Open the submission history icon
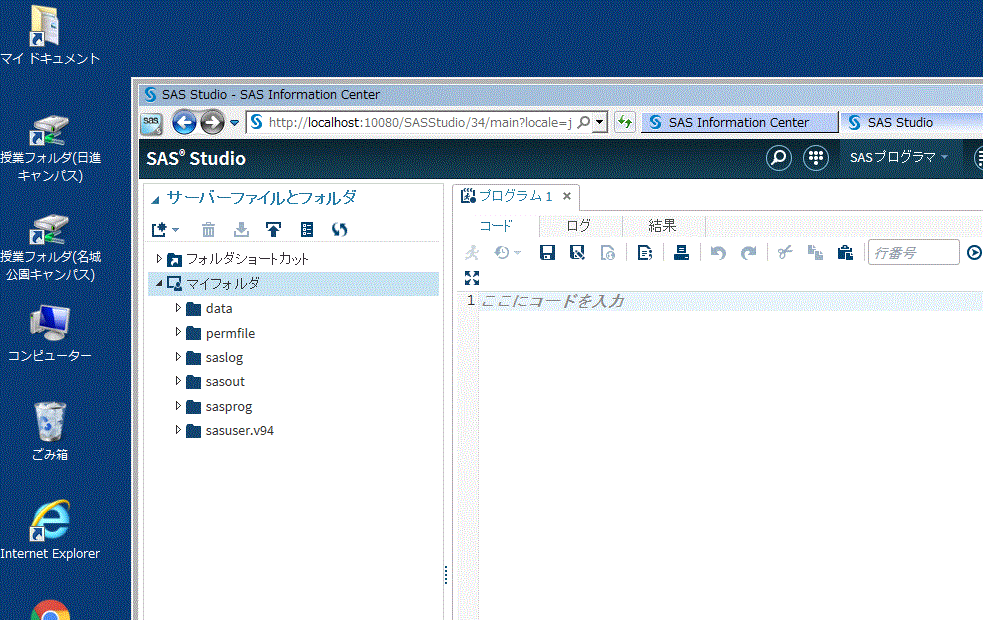The height and width of the screenshot is (620, 983). [x=507, y=253]
